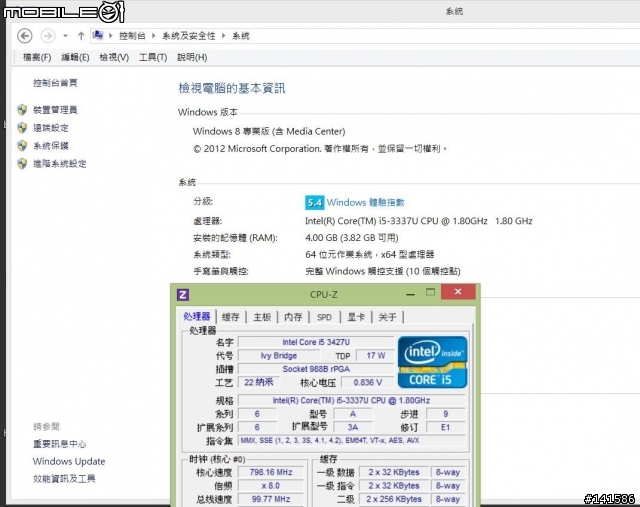This screenshot has height=507, width=640.
Task: Open the Windows 體驗指數 link
Action: tap(365, 202)
